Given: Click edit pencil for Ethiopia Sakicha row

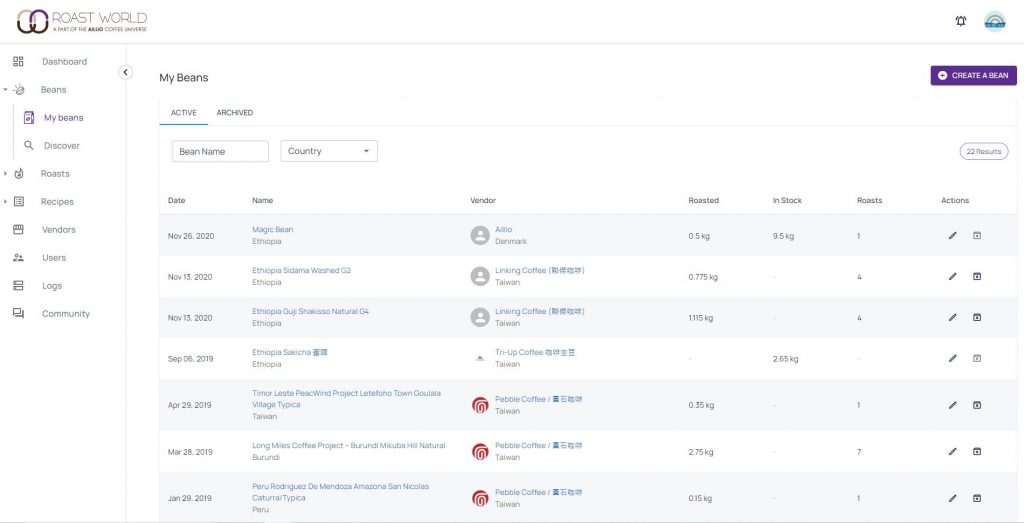Looking at the screenshot, I should point(952,358).
